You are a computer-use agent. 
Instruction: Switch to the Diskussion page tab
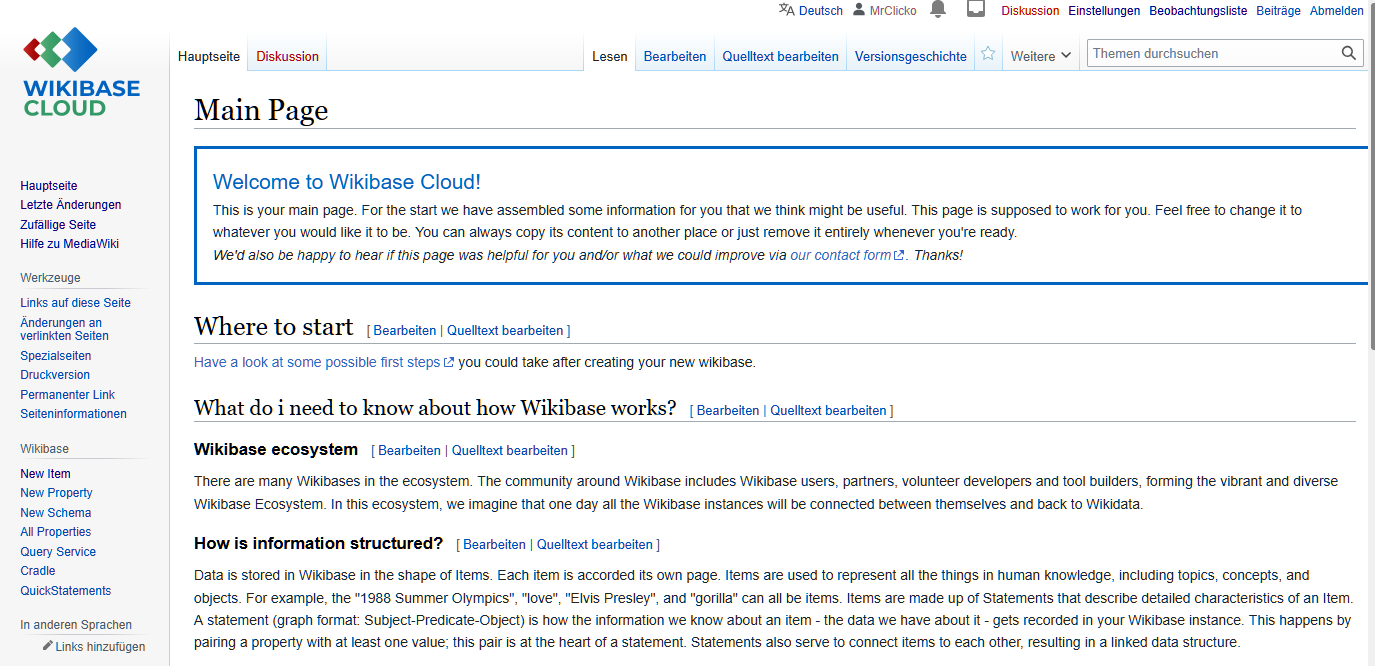point(287,56)
